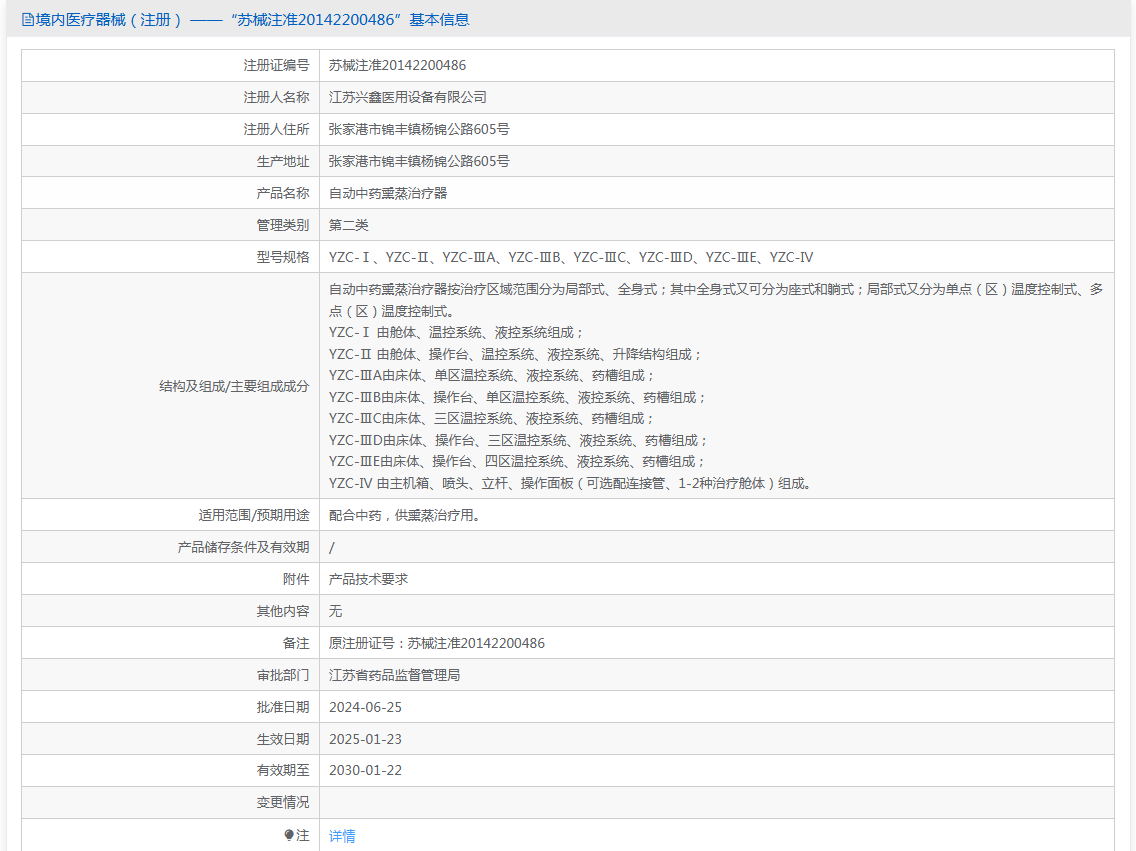Click the line describing YZC-Ⅳ composition
1136x851 pixels.
[x=571, y=483]
